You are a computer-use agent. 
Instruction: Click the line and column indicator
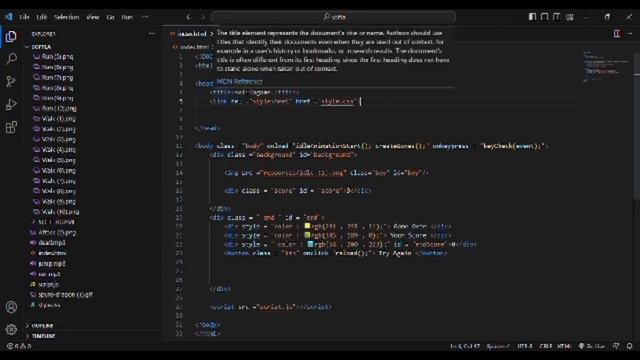(x=464, y=346)
